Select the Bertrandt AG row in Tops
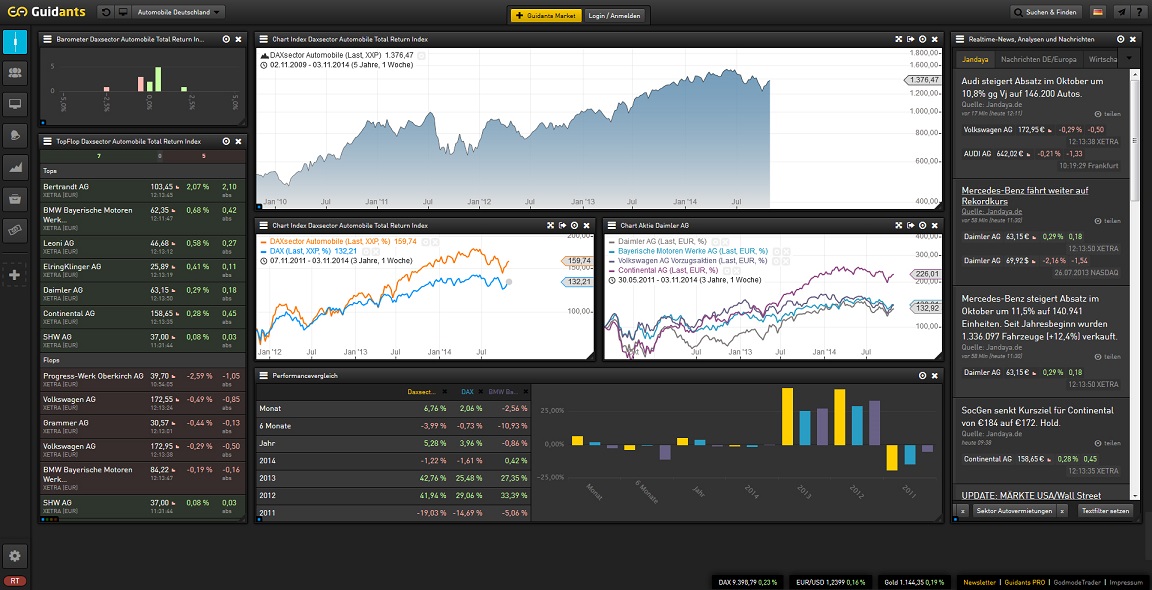Screen dimensions: 1152x590 pos(142,190)
